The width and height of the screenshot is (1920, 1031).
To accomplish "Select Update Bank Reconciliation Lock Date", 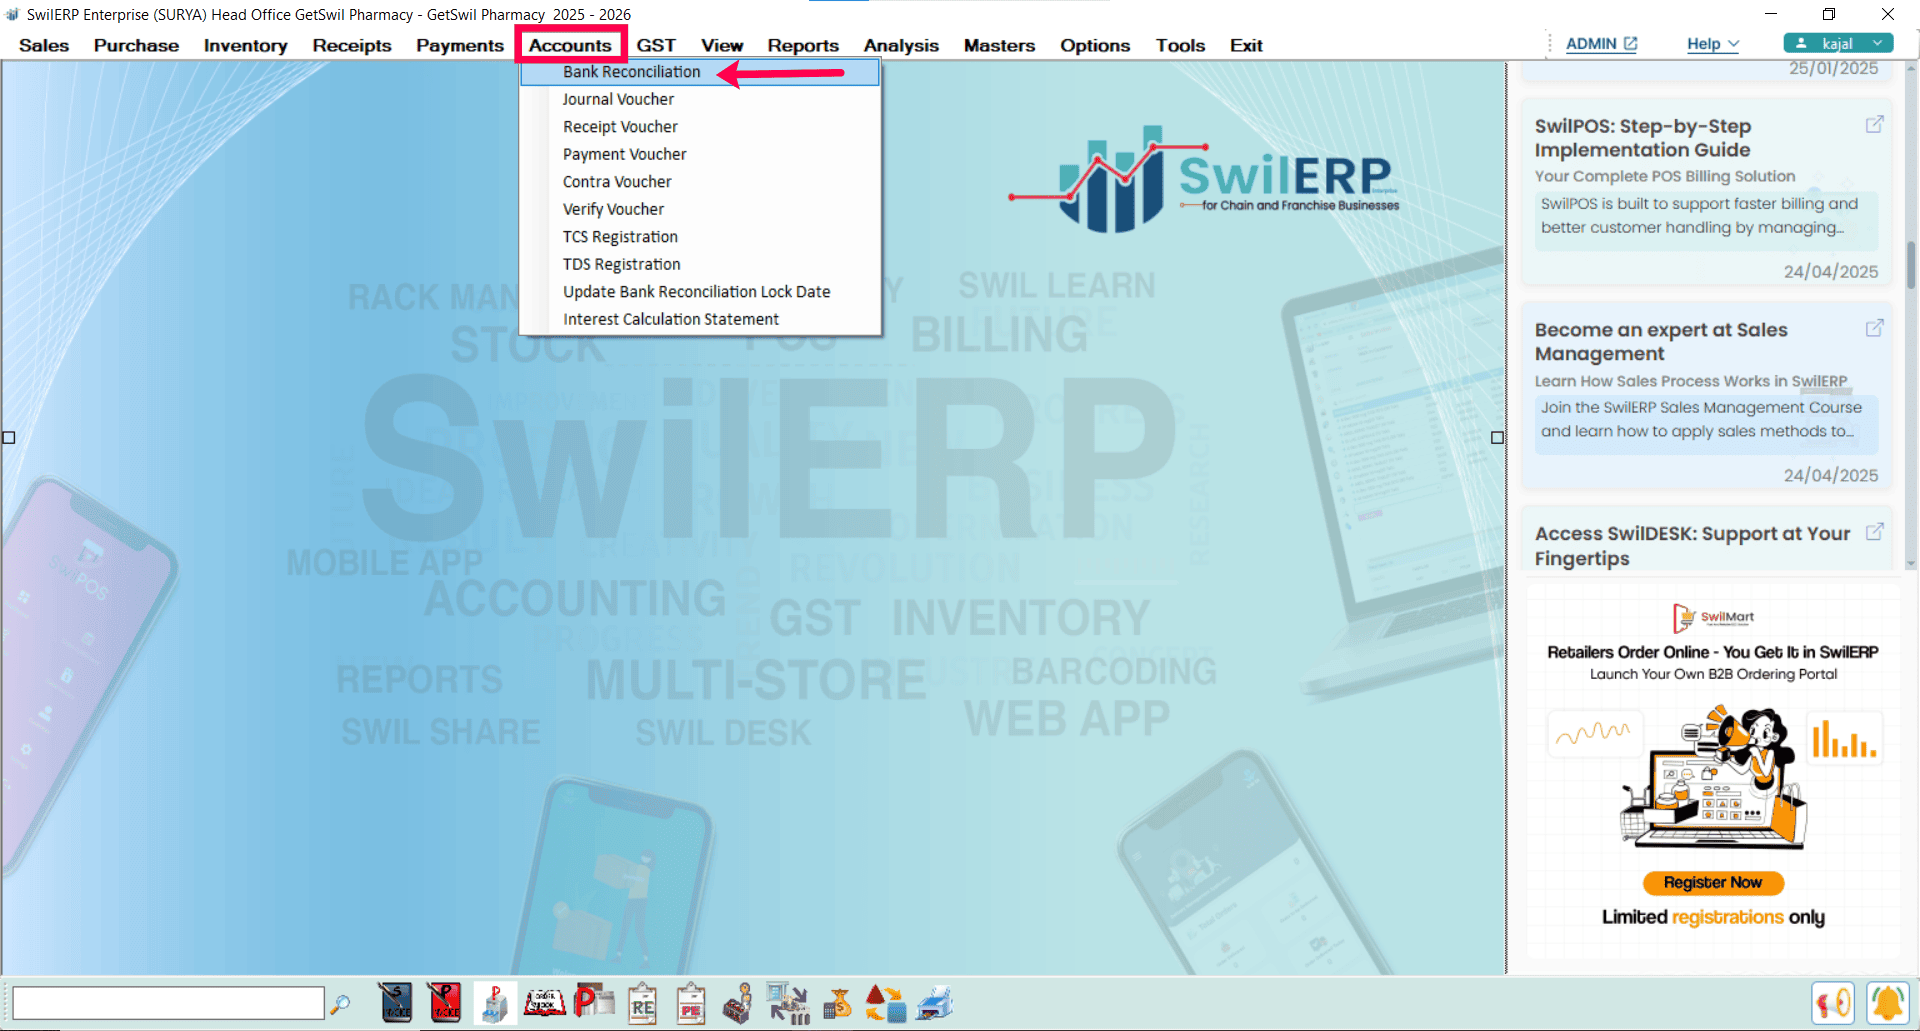I will click(x=700, y=292).
